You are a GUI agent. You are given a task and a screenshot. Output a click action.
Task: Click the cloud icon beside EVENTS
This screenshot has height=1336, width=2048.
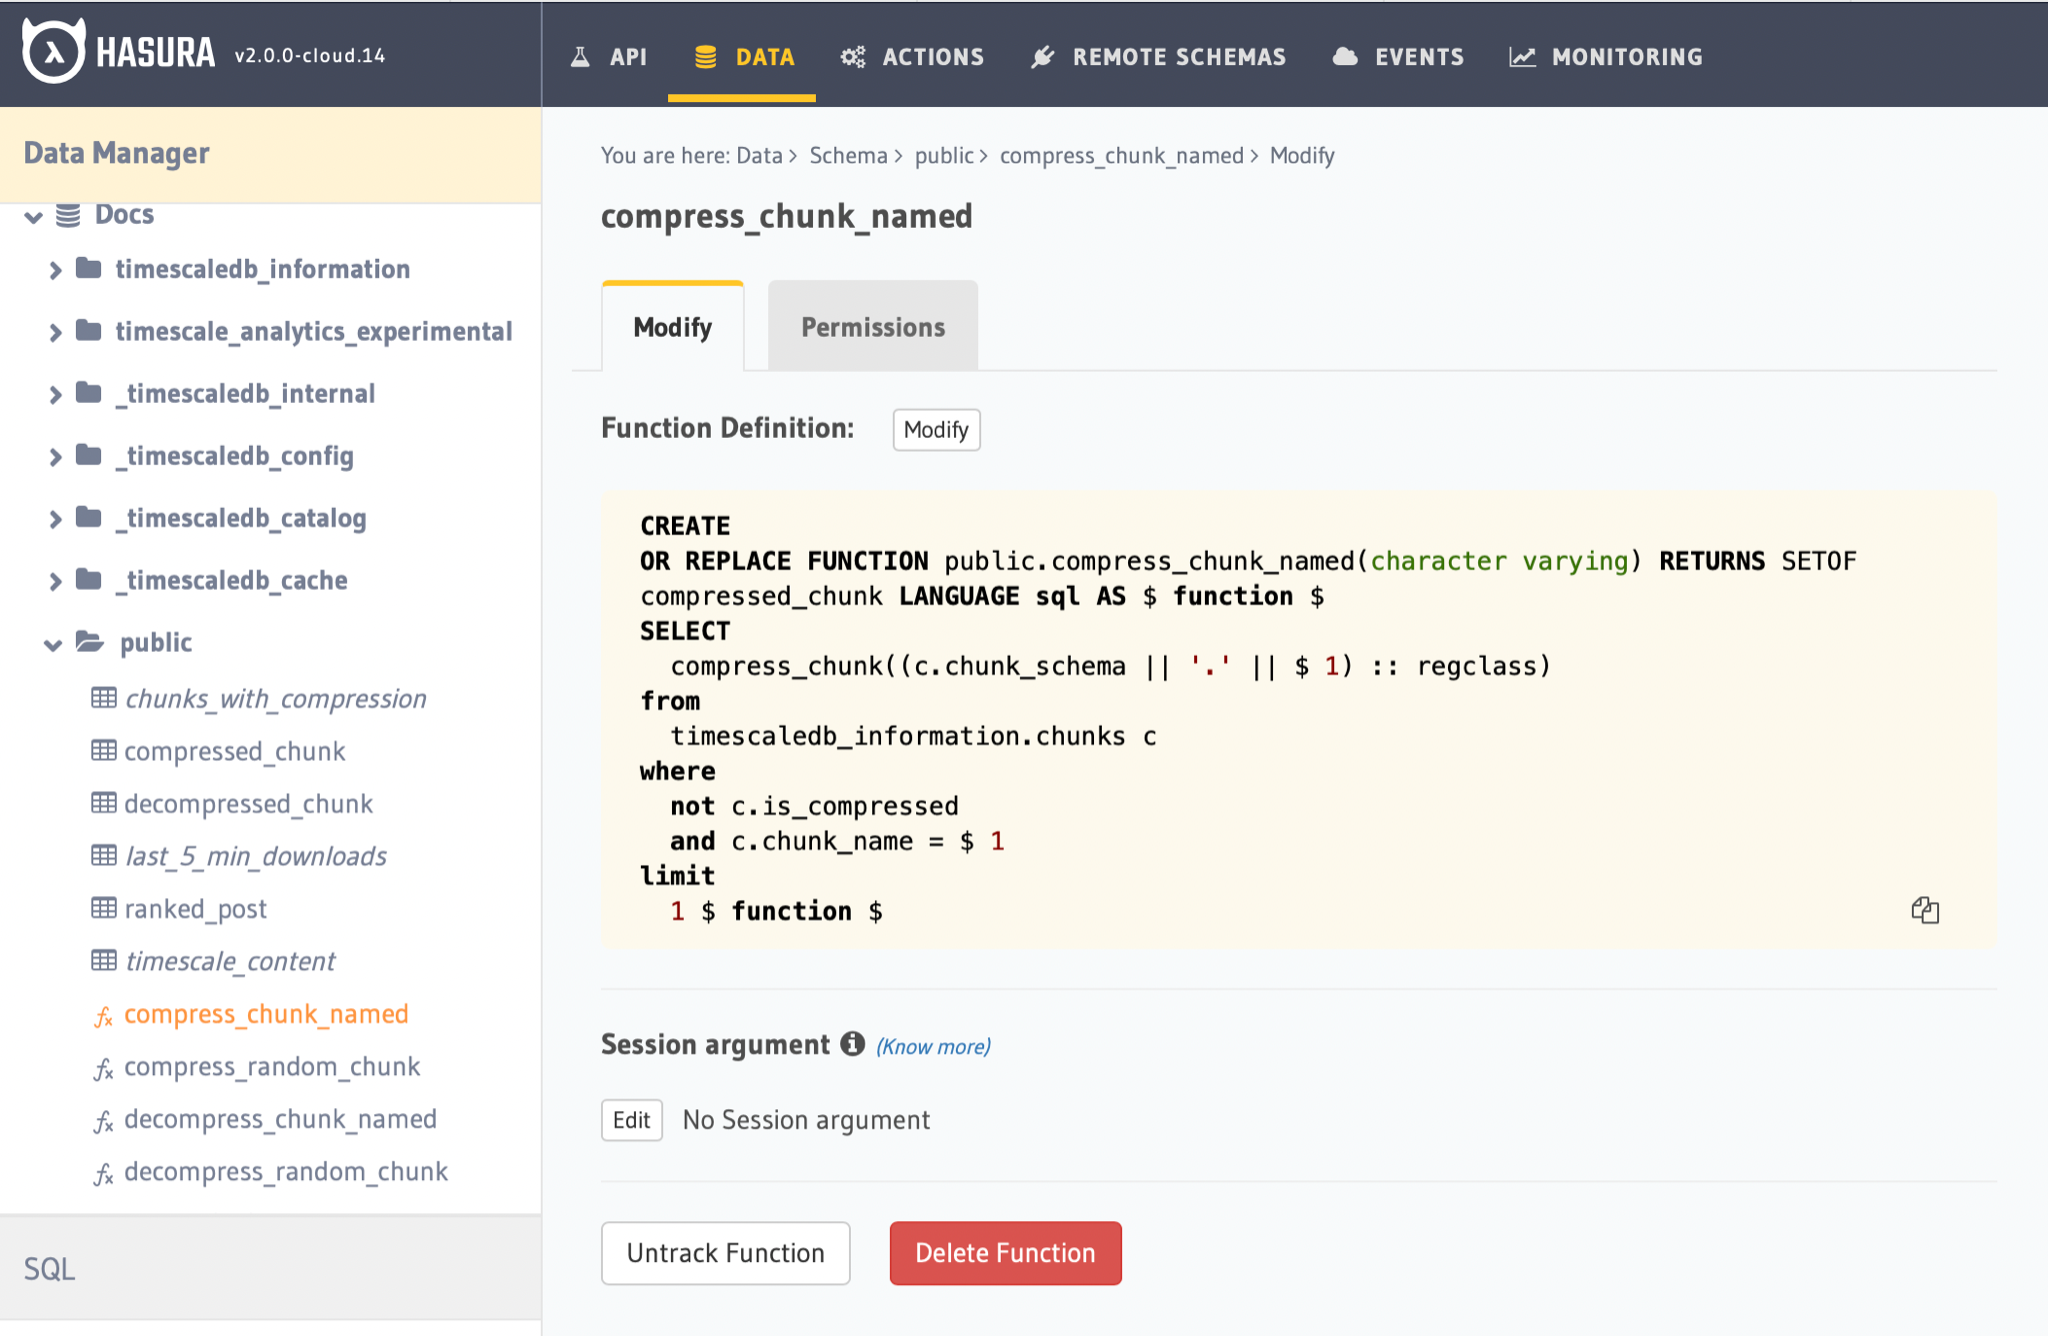[x=1346, y=57]
